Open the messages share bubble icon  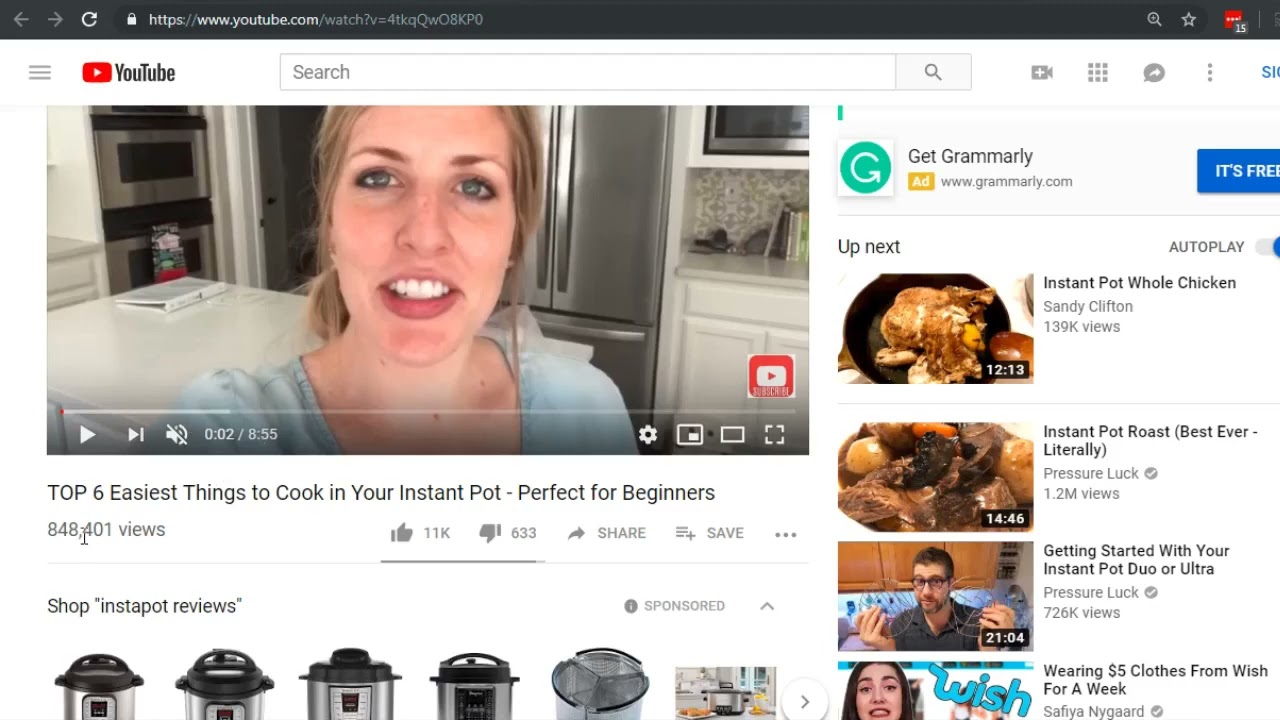tap(1154, 72)
